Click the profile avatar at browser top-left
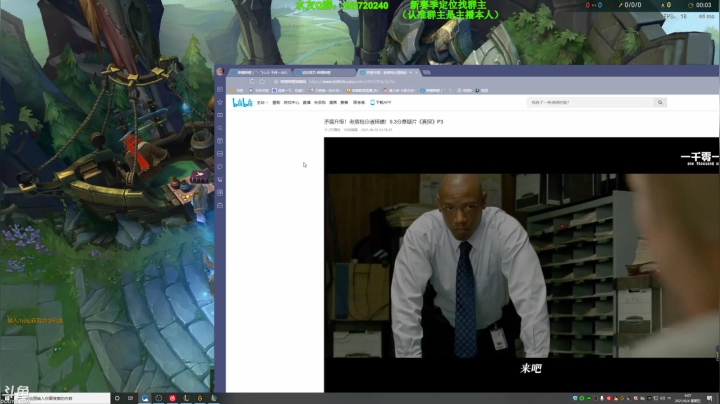The image size is (720, 404). [x=220, y=72]
